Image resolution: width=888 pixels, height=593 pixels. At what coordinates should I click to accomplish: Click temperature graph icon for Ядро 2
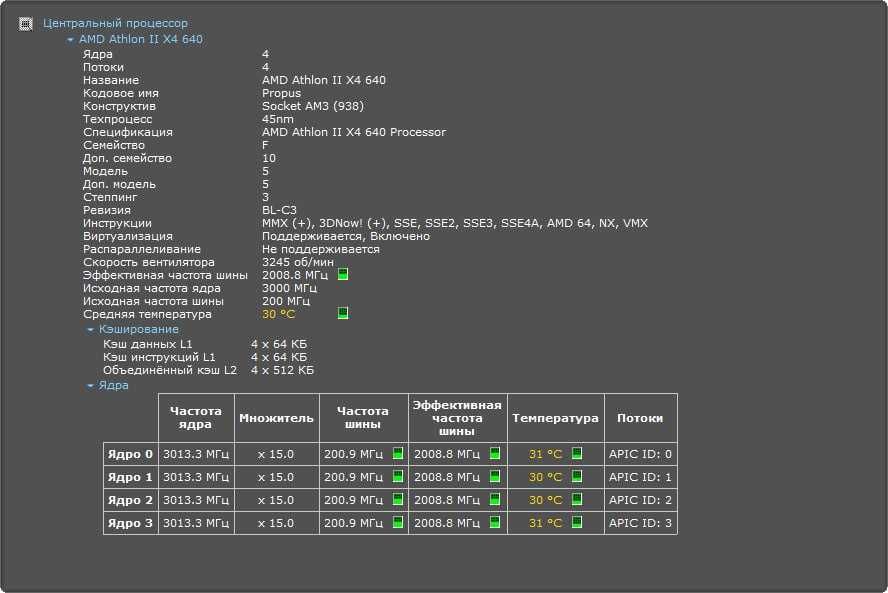(x=577, y=500)
